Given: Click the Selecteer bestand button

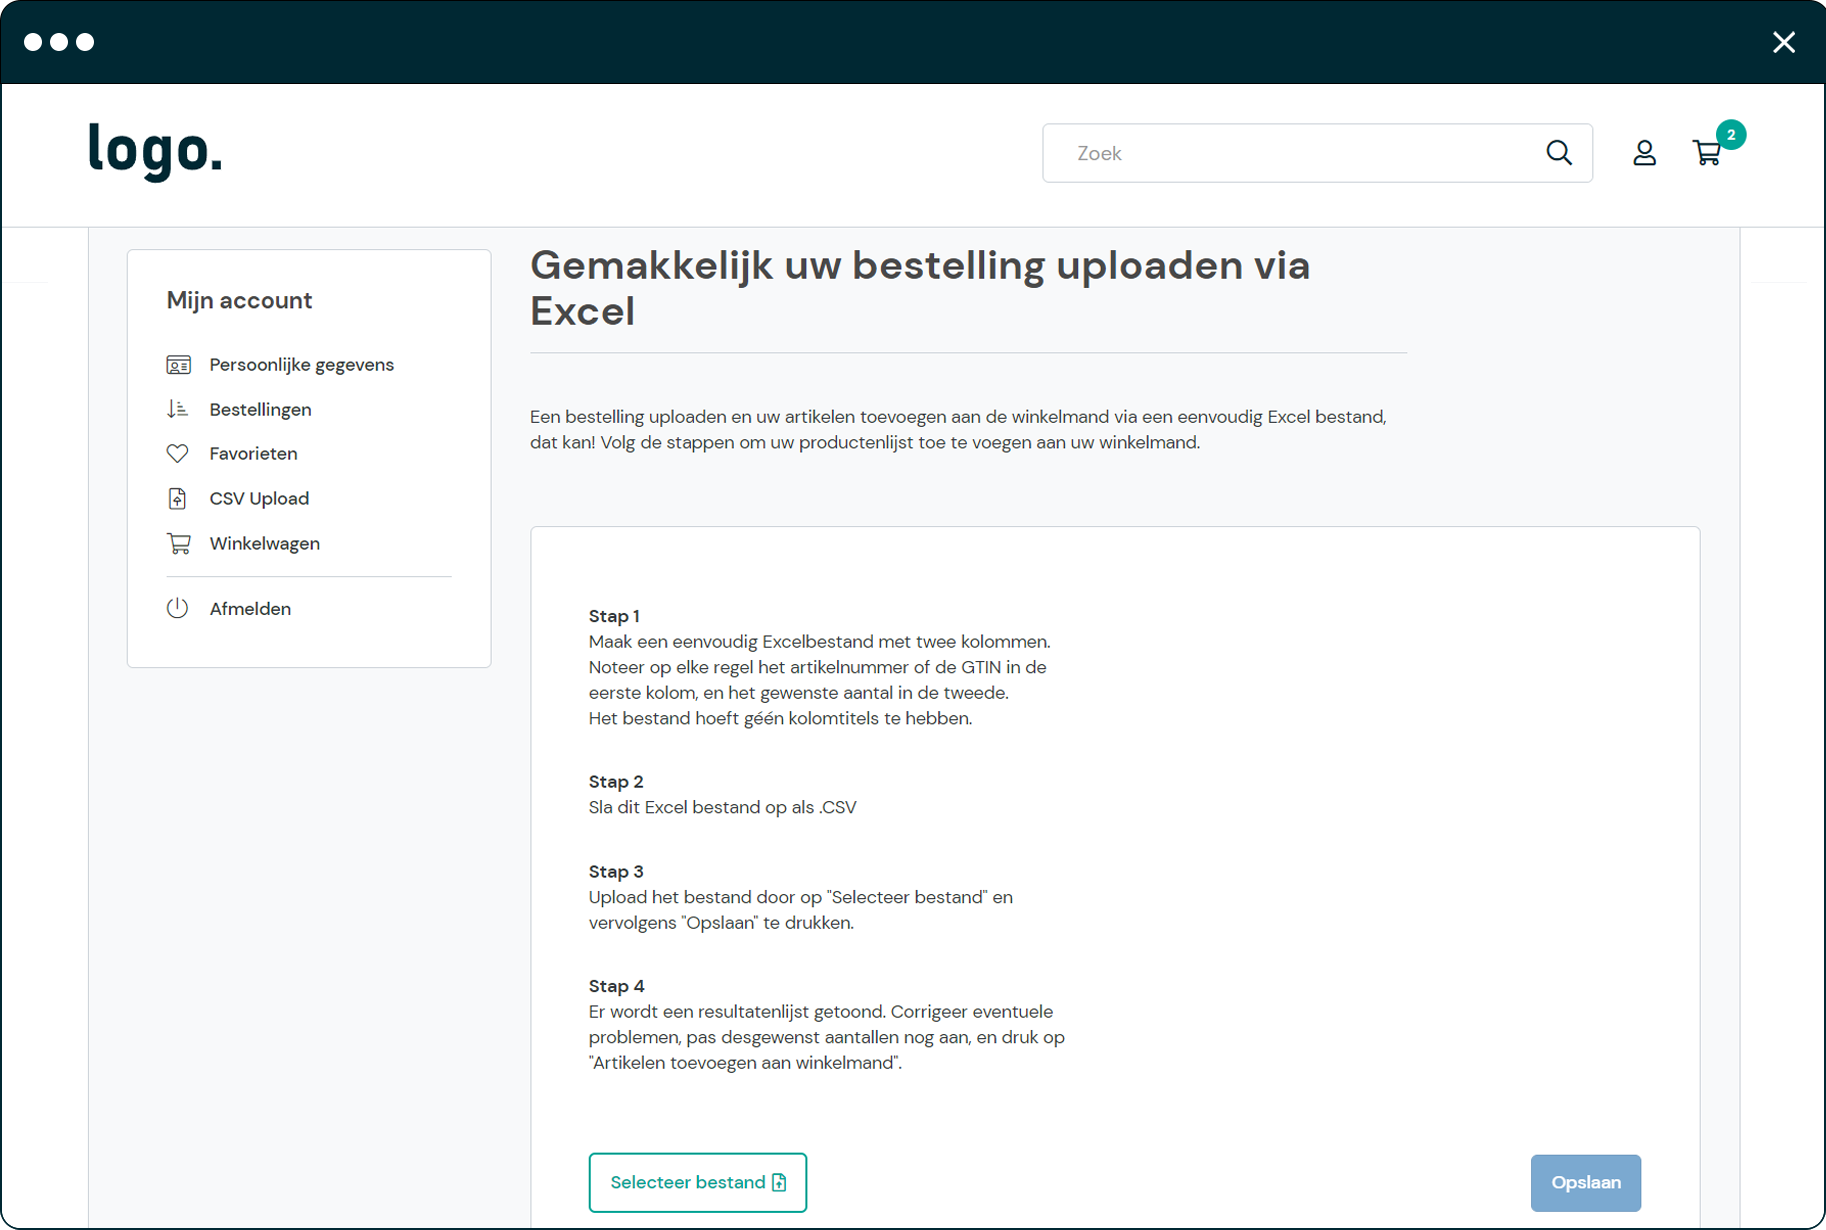Looking at the screenshot, I should 698,1182.
